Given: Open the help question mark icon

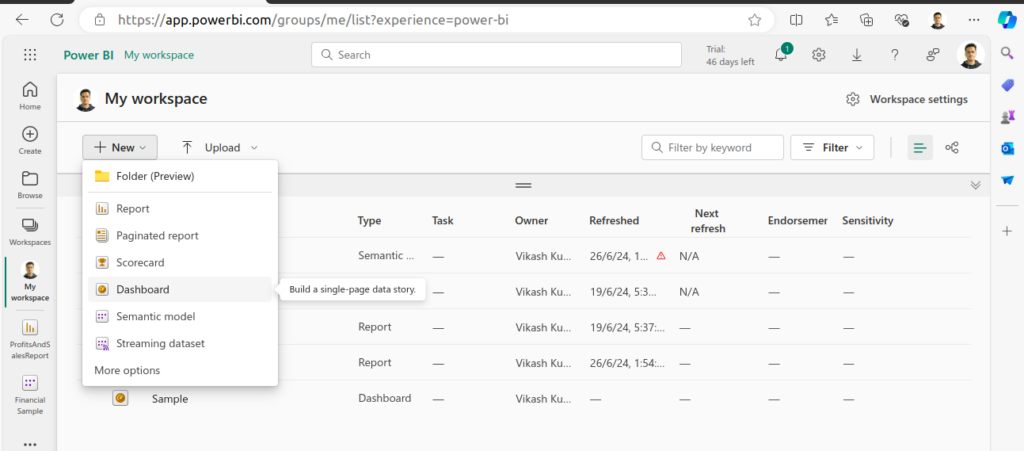Looking at the screenshot, I should click(895, 55).
